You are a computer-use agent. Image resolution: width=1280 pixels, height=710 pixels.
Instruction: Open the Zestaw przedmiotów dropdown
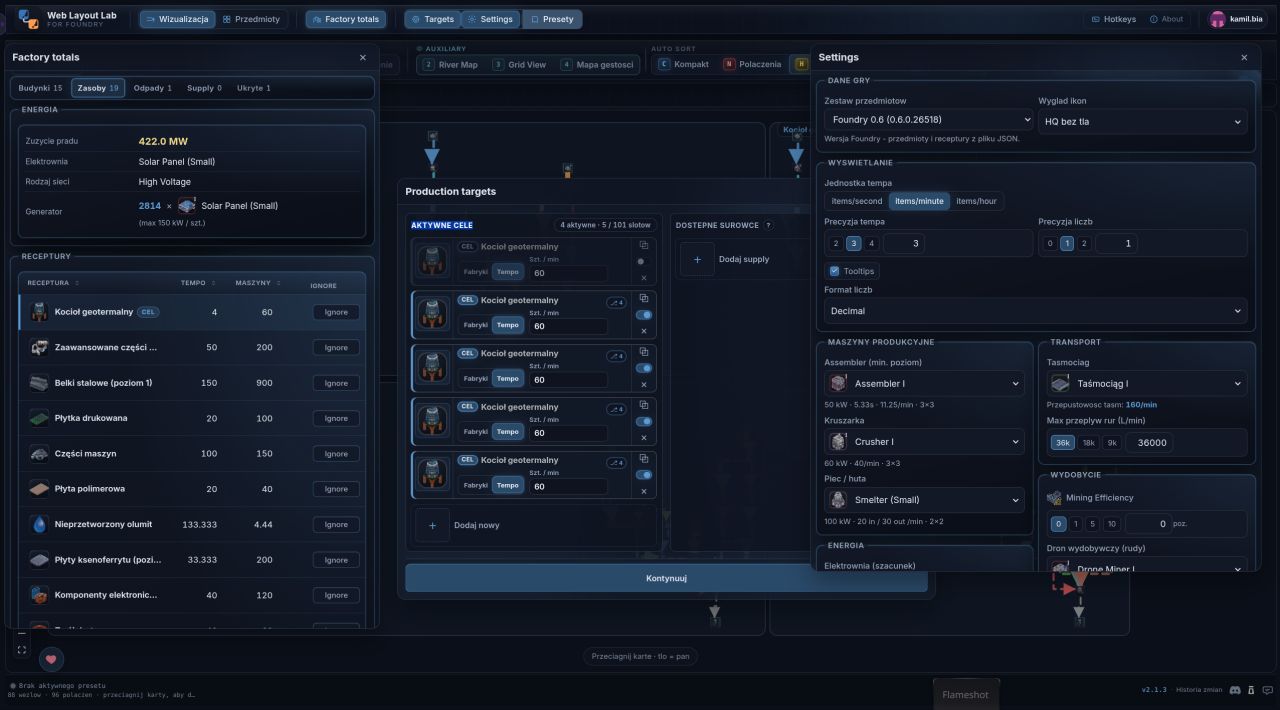(928, 120)
